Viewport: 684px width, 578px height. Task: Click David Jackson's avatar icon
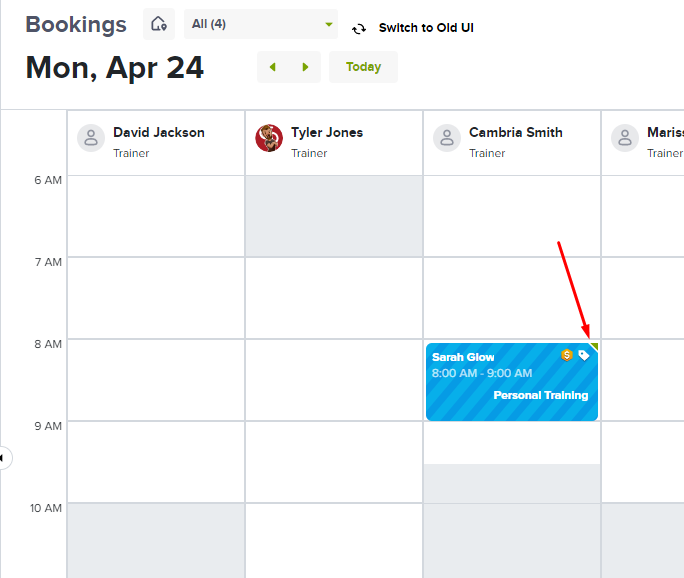pos(91,138)
